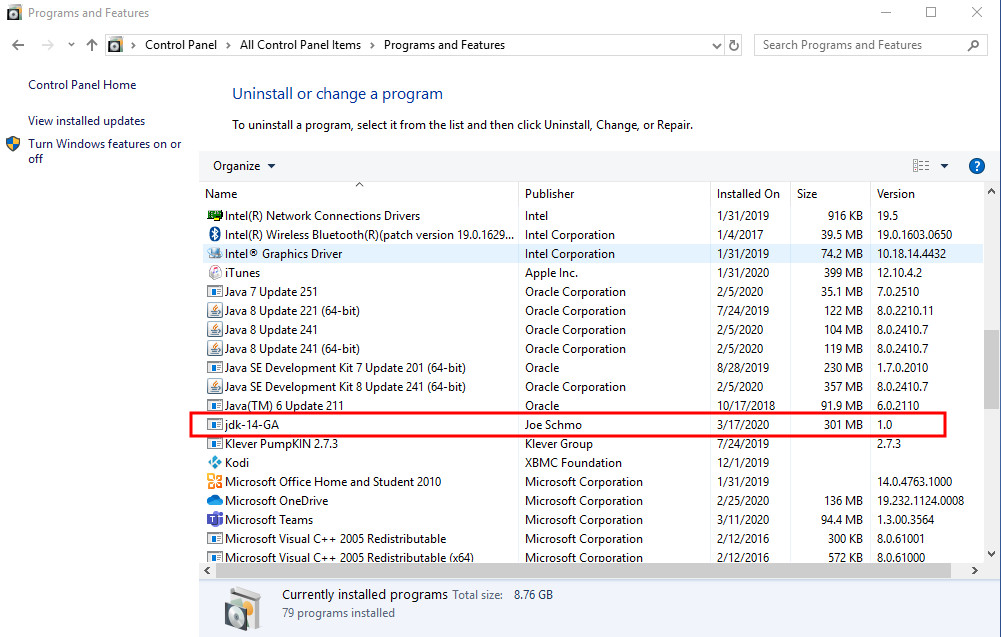Click the Java SE Development Kit 7 icon
This screenshot has width=1001, height=637.
pos(214,368)
